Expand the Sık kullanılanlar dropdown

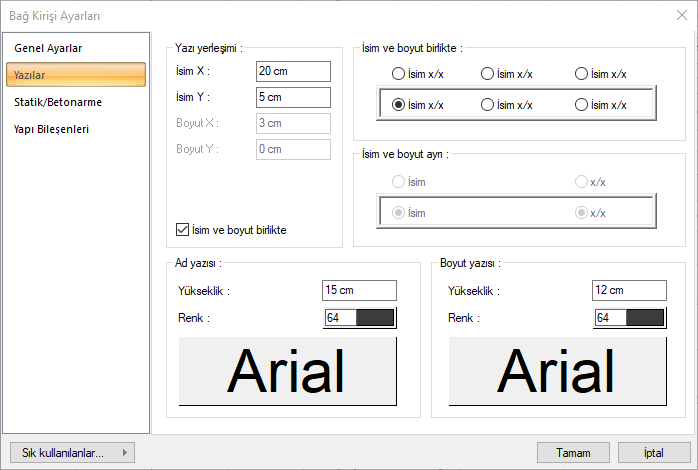point(71,452)
